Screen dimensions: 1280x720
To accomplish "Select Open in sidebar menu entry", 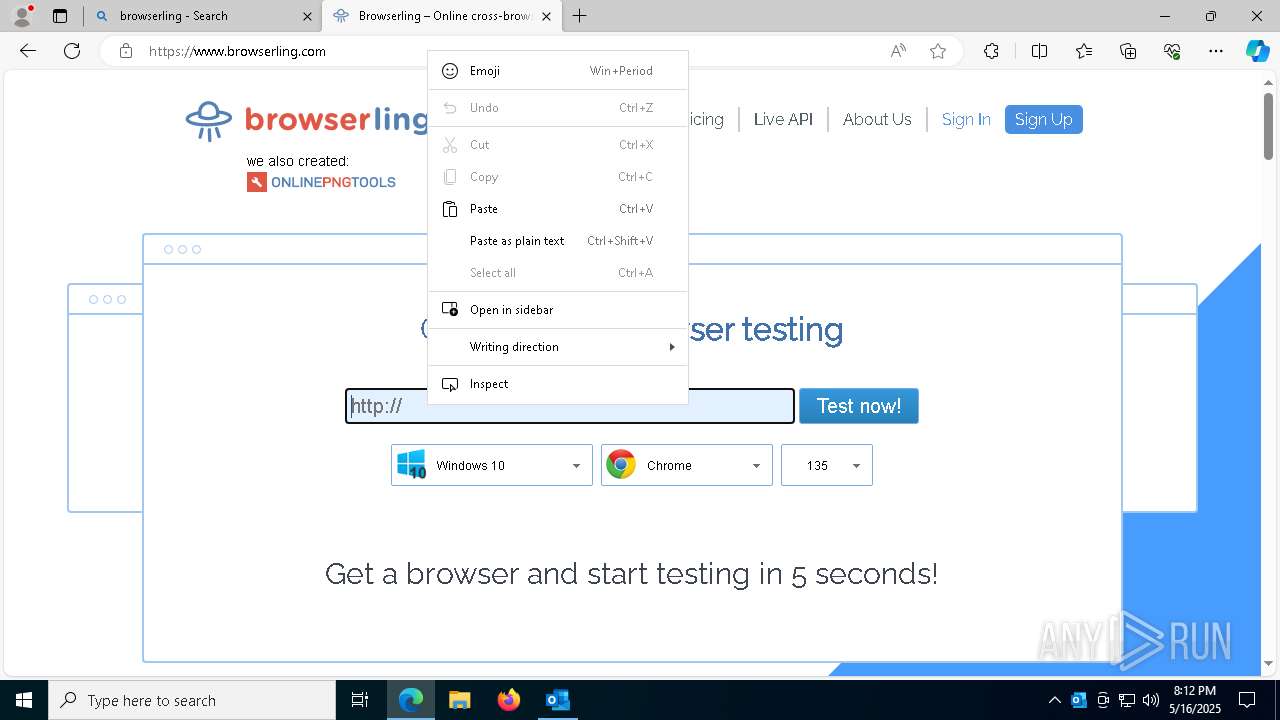I will (558, 310).
